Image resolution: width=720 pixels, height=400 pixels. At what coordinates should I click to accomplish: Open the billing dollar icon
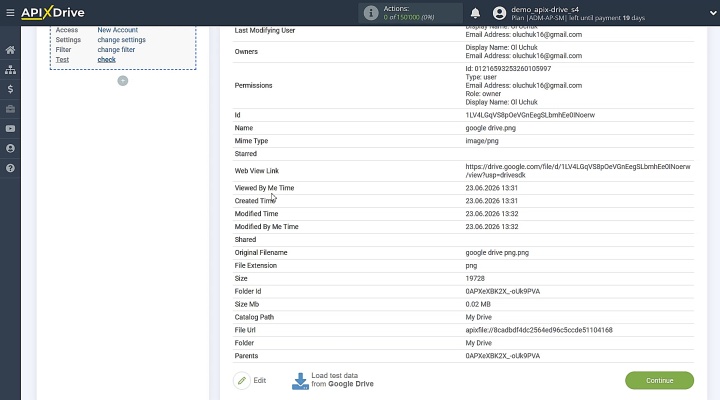(x=10, y=89)
